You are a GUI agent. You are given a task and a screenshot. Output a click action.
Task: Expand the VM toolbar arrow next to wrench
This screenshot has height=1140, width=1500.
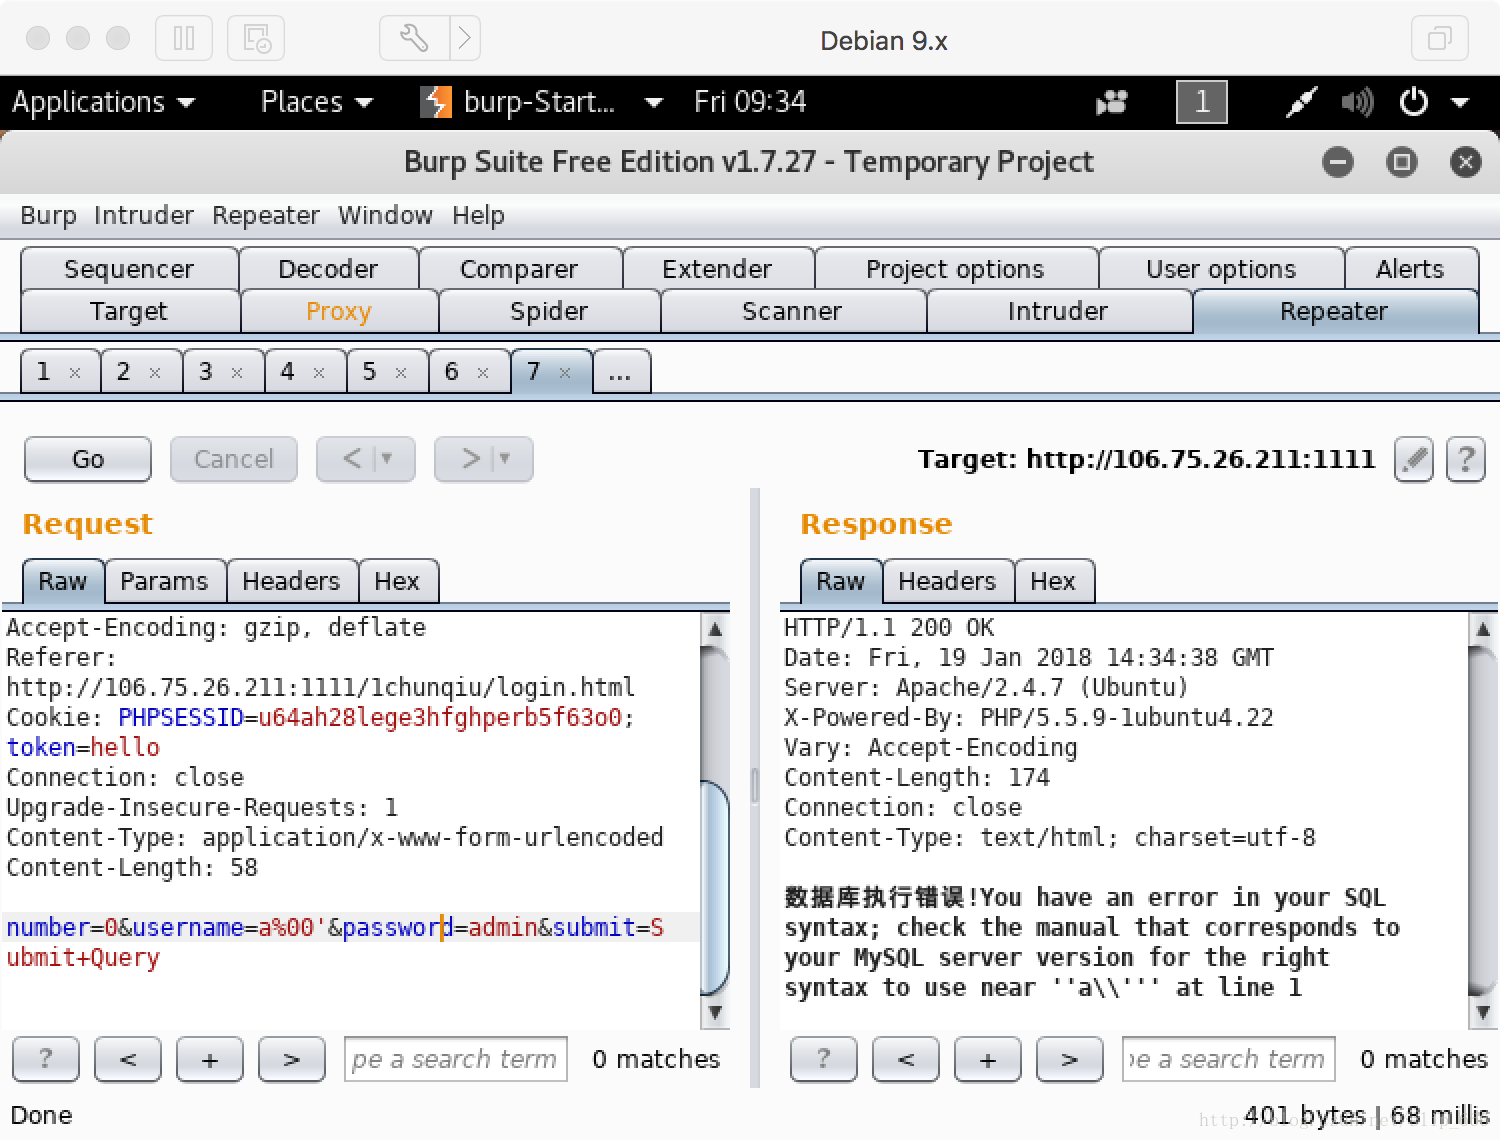tap(465, 39)
